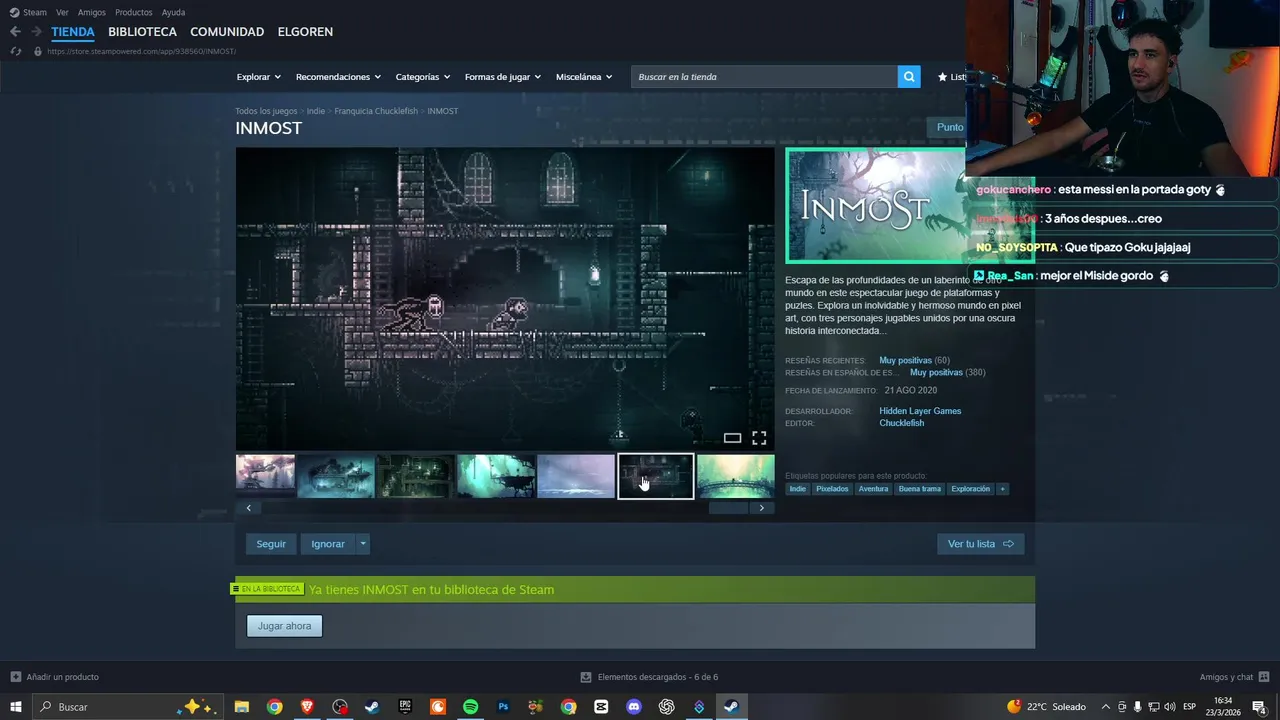1280x720 pixels.
Task: Click the active Steam taskbar icon
Action: tap(731, 707)
